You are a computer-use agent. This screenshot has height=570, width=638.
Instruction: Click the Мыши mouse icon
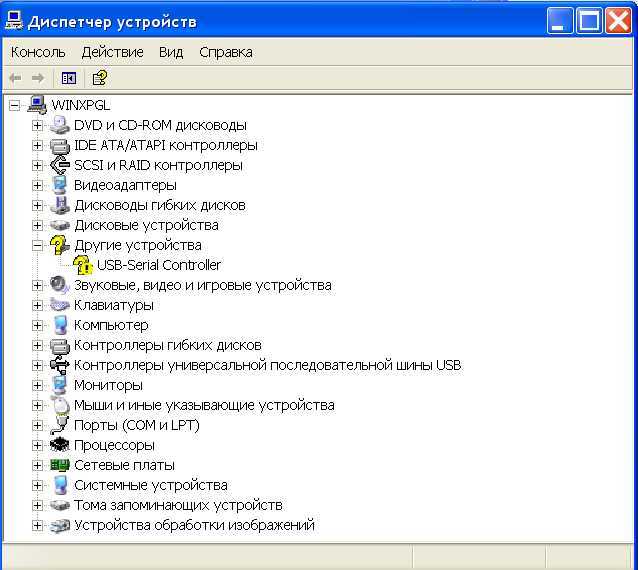(x=60, y=405)
